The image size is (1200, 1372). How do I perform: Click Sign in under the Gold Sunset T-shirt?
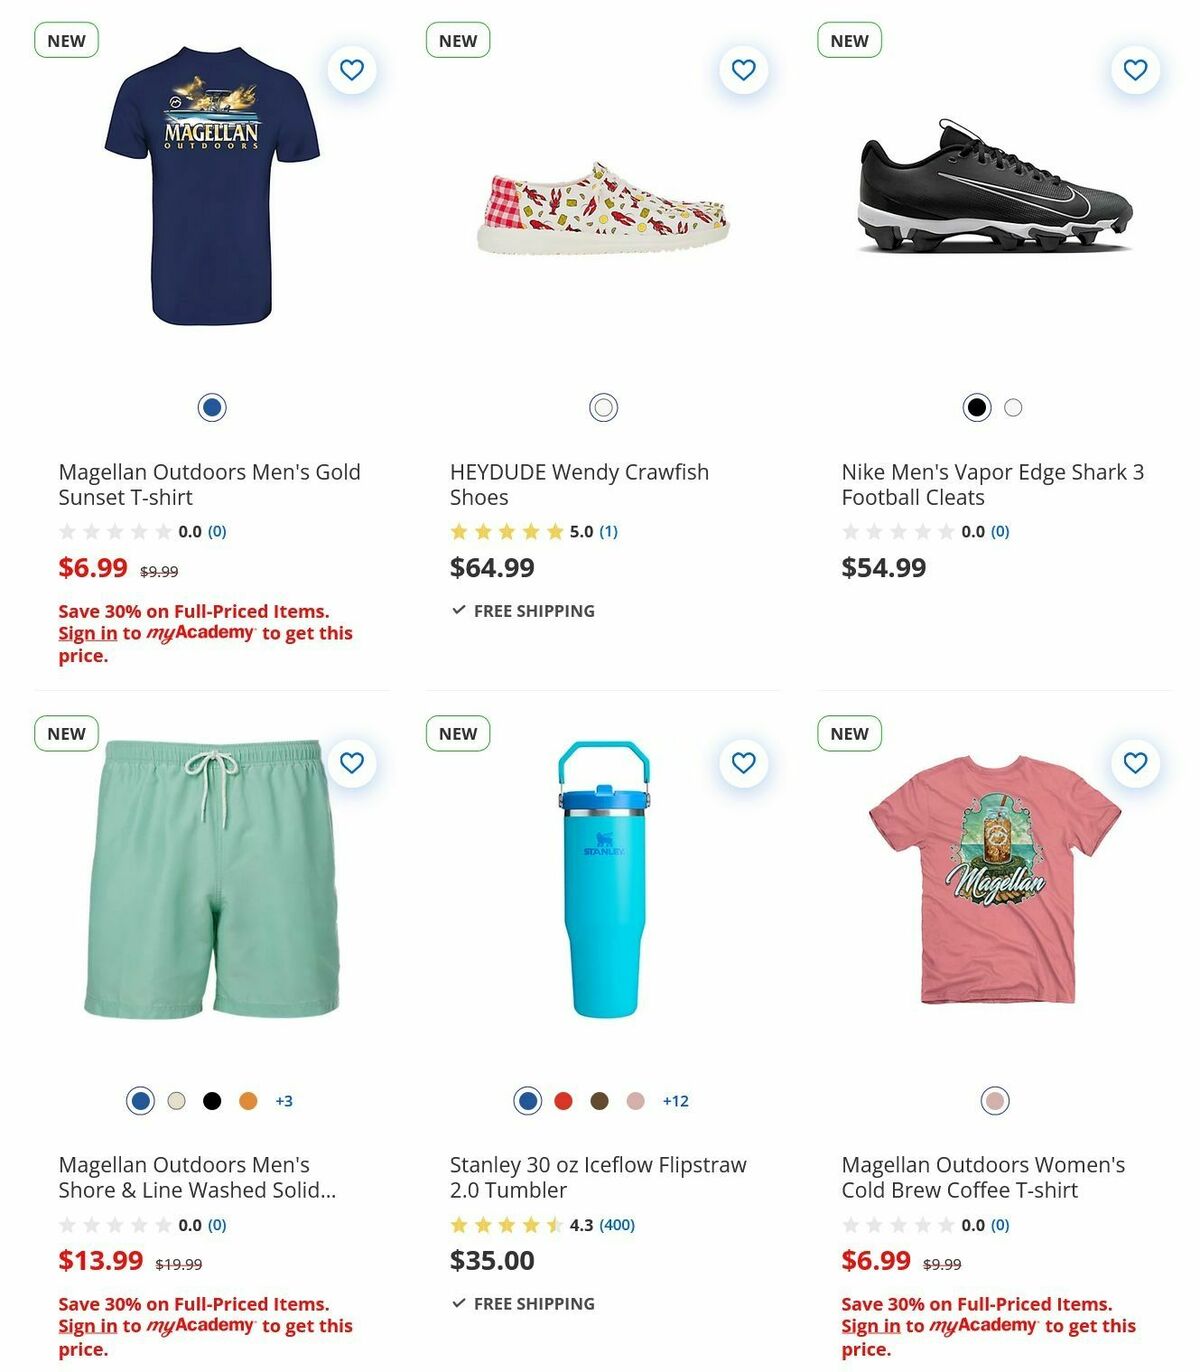tap(88, 633)
